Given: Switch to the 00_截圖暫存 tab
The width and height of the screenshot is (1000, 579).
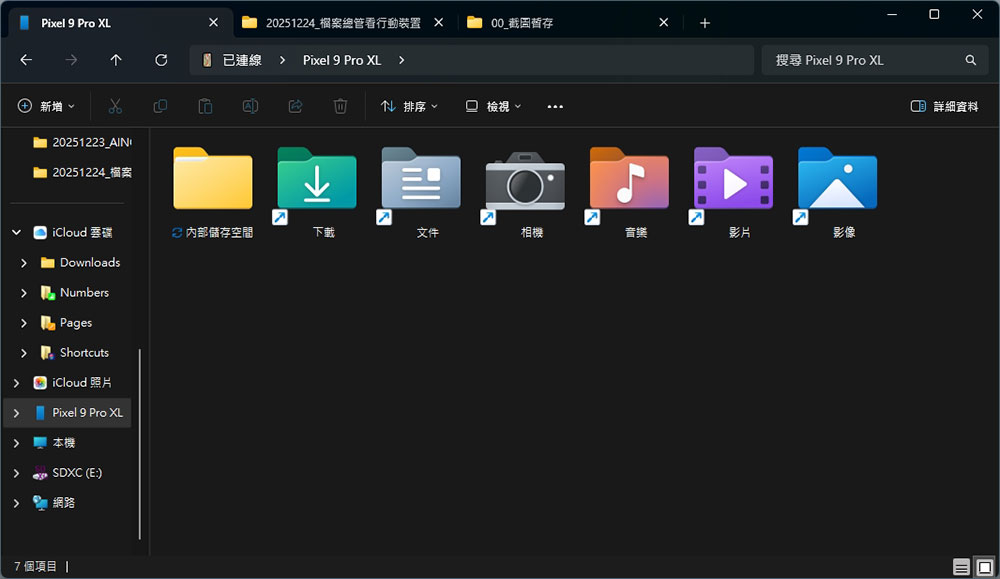Looking at the screenshot, I should [545, 21].
